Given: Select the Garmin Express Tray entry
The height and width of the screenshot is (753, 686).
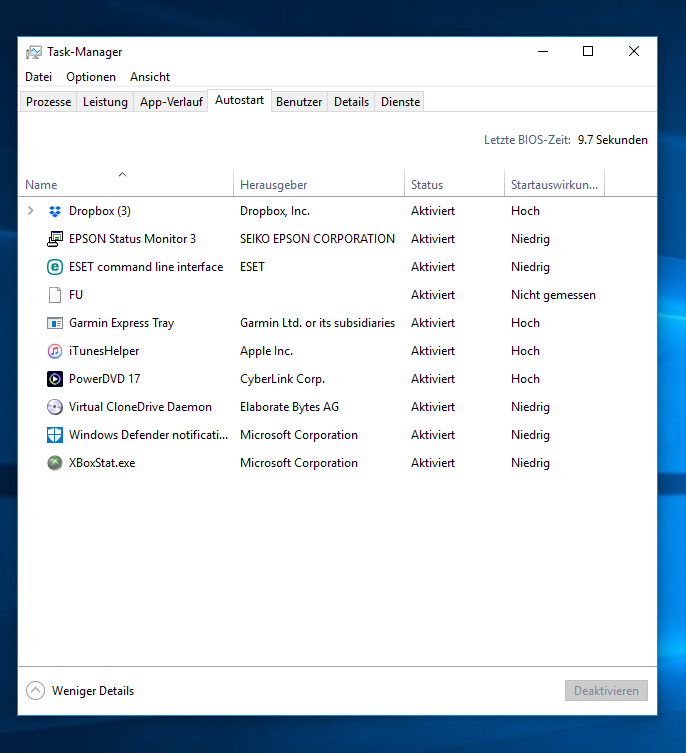Looking at the screenshot, I should (x=122, y=323).
